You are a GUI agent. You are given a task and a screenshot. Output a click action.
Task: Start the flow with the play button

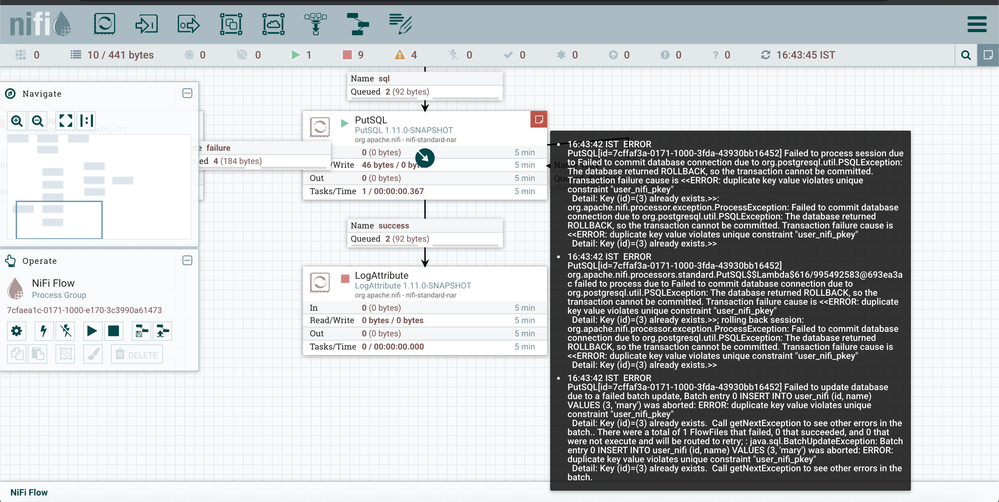click(92, 331)
